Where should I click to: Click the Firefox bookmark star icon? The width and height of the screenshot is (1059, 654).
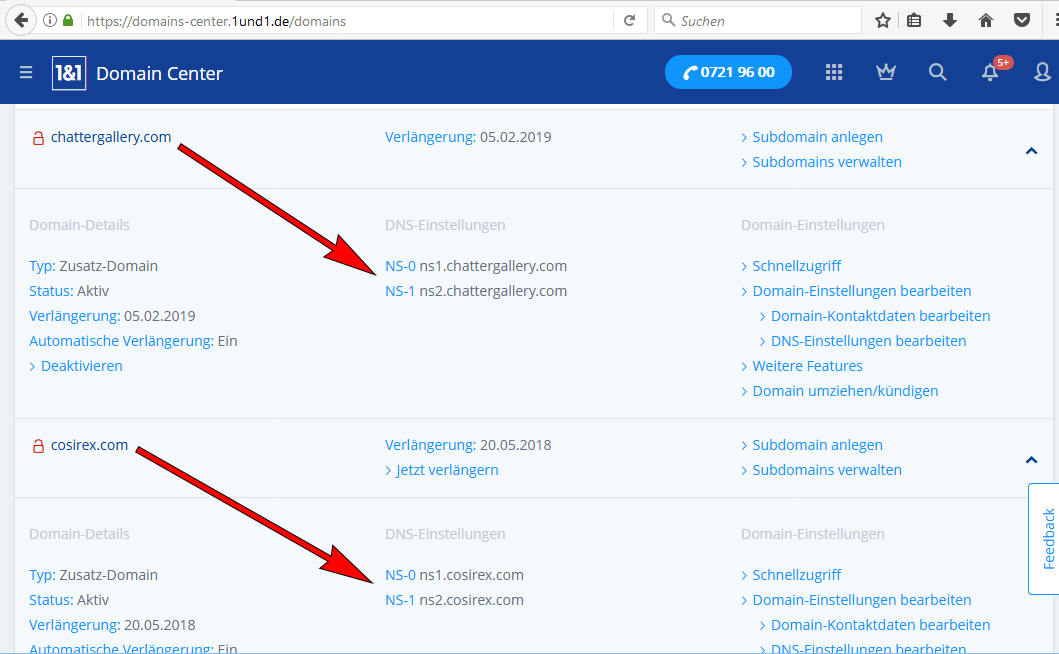point(883,20)
